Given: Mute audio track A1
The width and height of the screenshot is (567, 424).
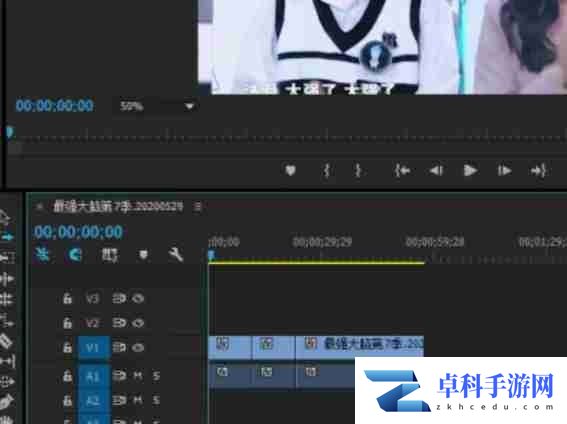Looking at the screenshot, I should pos(138,376).
